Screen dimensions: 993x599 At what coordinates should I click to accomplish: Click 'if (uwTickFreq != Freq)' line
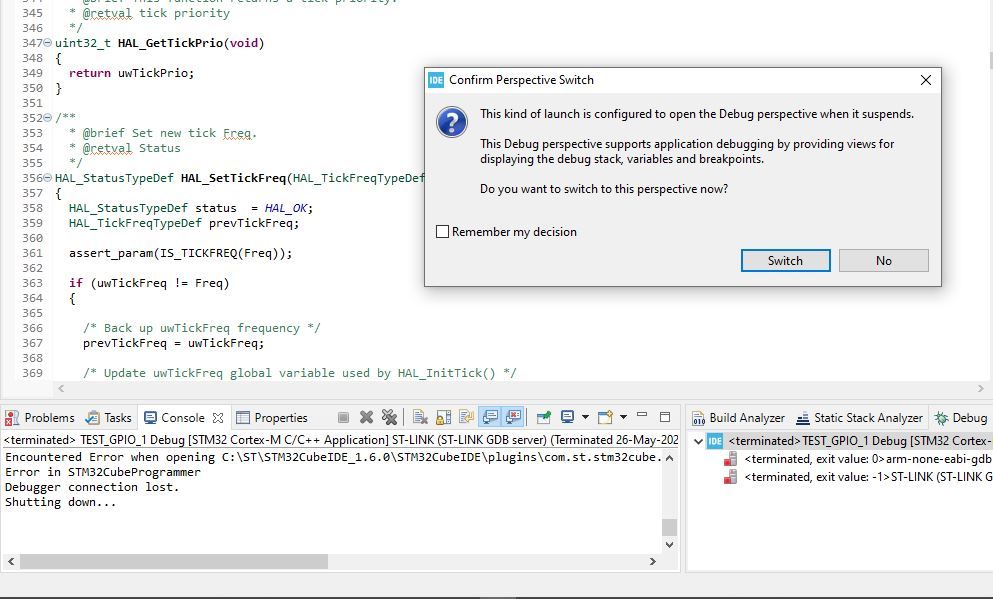(x=149, y=283)
